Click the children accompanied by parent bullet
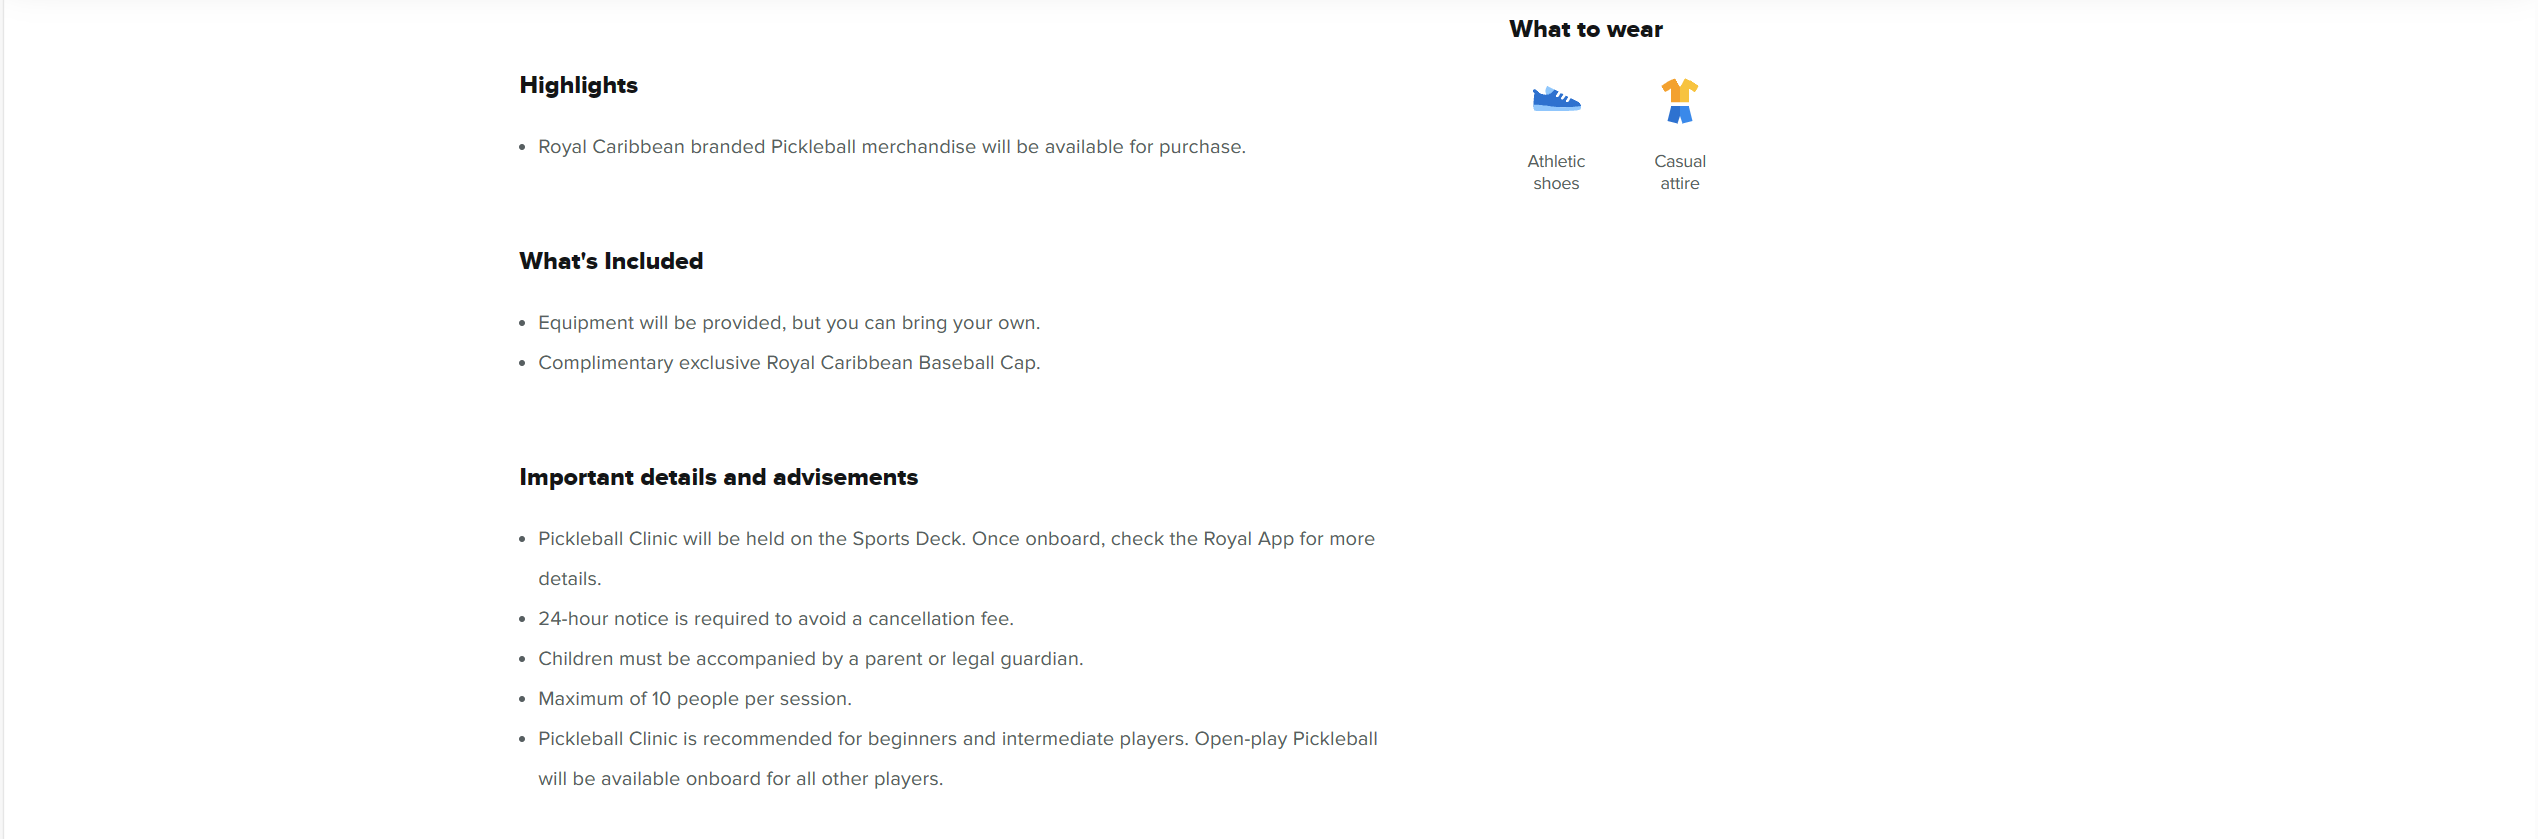 (x=811, y=659)
